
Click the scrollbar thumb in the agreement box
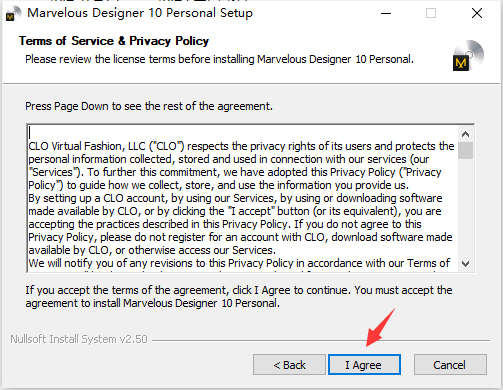pos(466,150)
